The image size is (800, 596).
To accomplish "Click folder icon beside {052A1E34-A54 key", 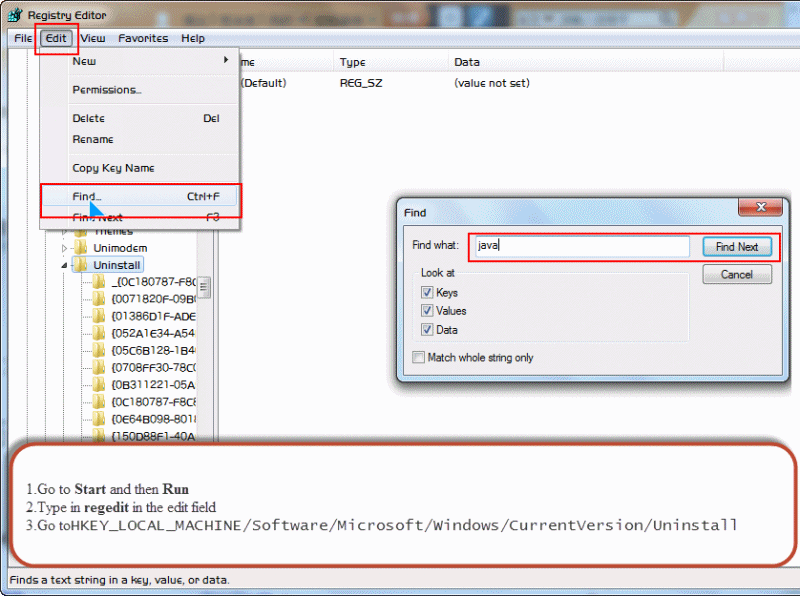I will point(98,333).
